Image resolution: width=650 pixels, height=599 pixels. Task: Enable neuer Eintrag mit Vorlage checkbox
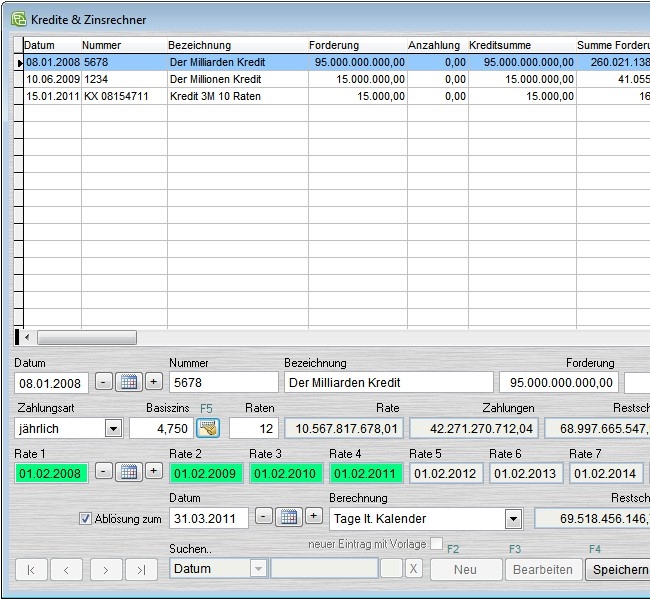(436, 543)
